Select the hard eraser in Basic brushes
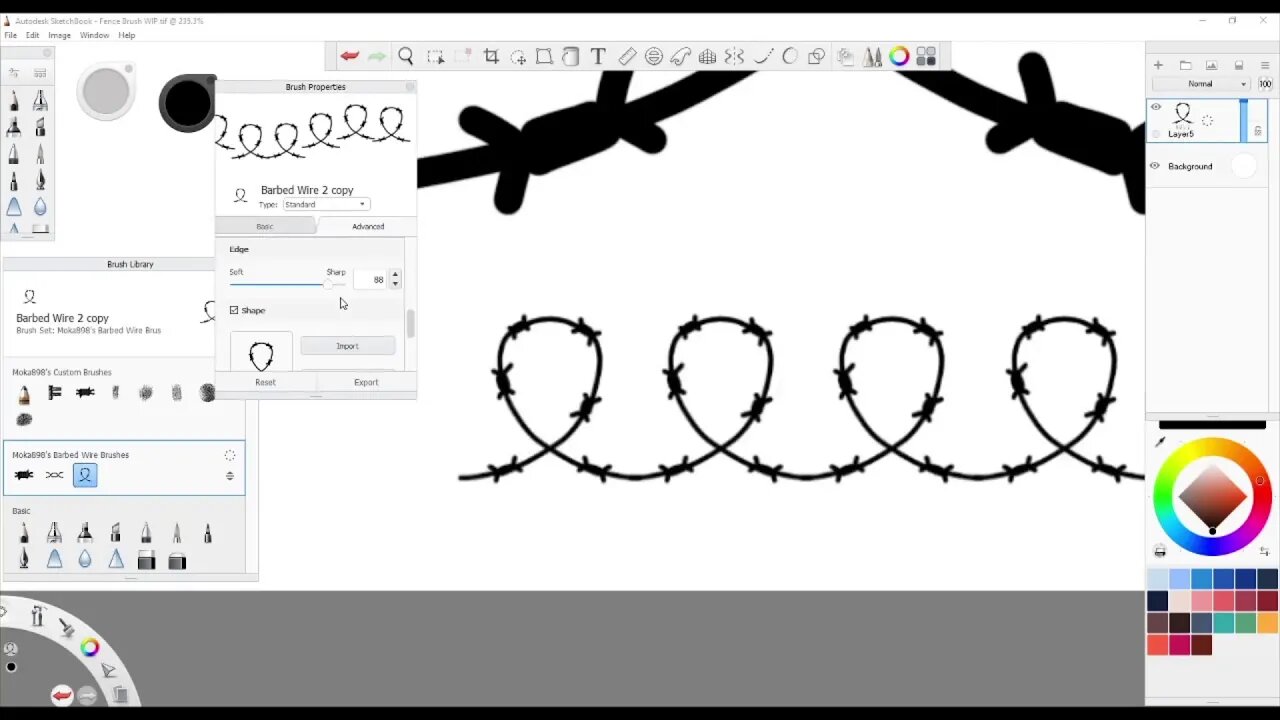The image size is (1280, 720). (146, 562)
